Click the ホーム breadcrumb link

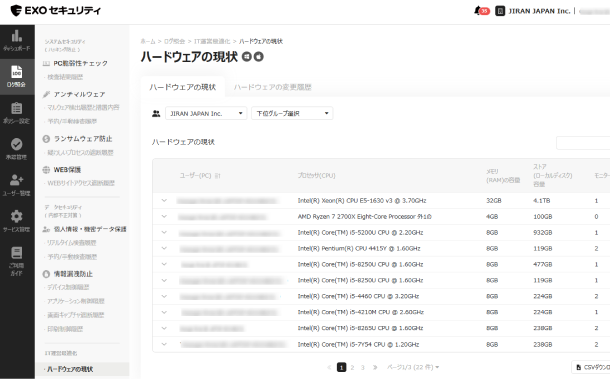tap(148, 41)
